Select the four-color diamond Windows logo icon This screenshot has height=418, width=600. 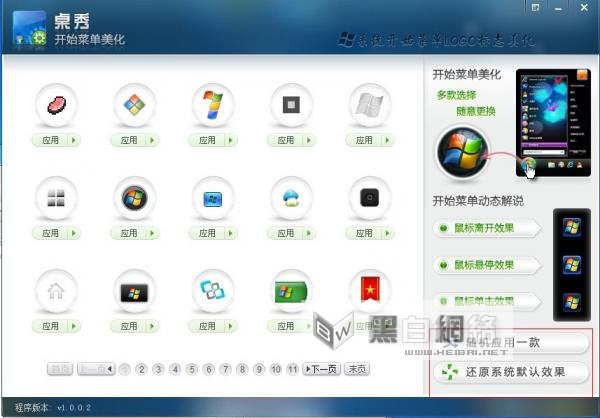coord(135,105)
